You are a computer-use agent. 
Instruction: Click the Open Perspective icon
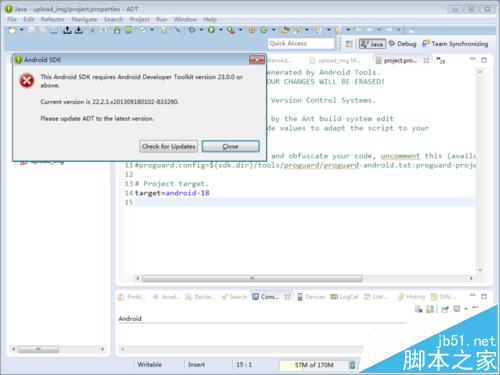pos(349,44)
